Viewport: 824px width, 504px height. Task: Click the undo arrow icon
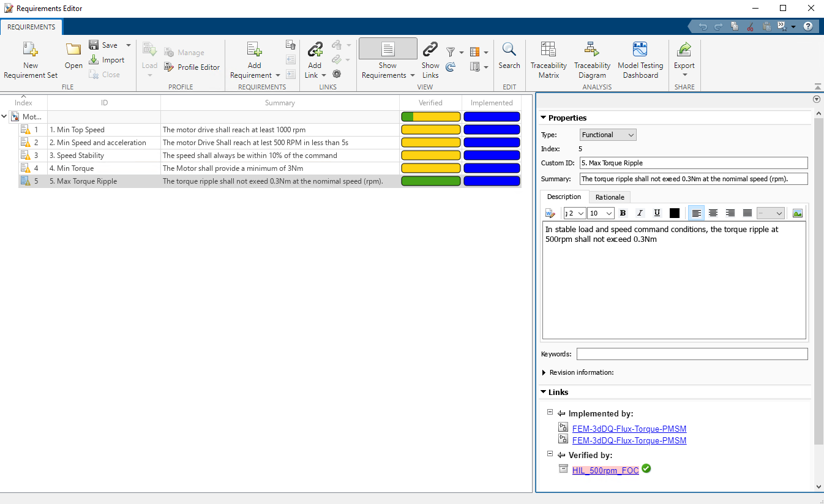[x=703, y=26]
